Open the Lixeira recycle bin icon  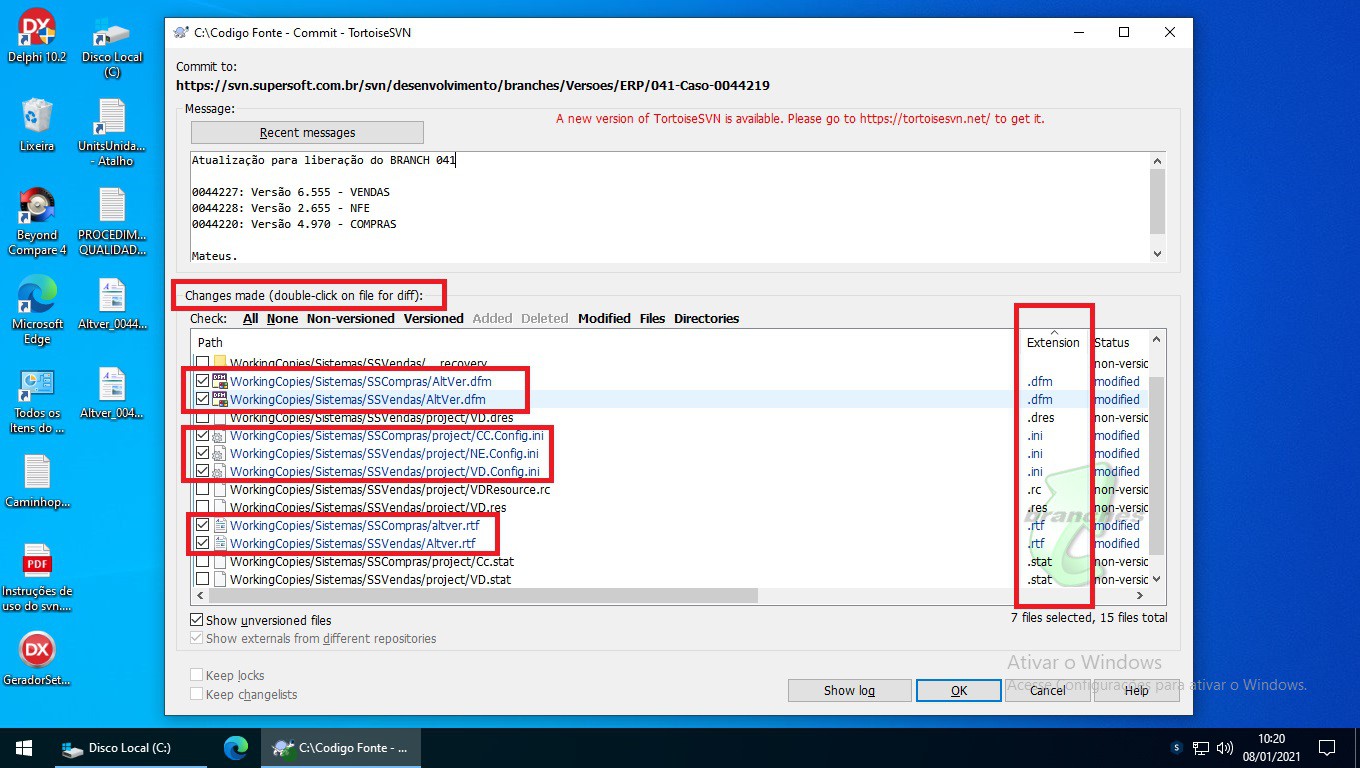pyautogui.click(x=37, y=117)
